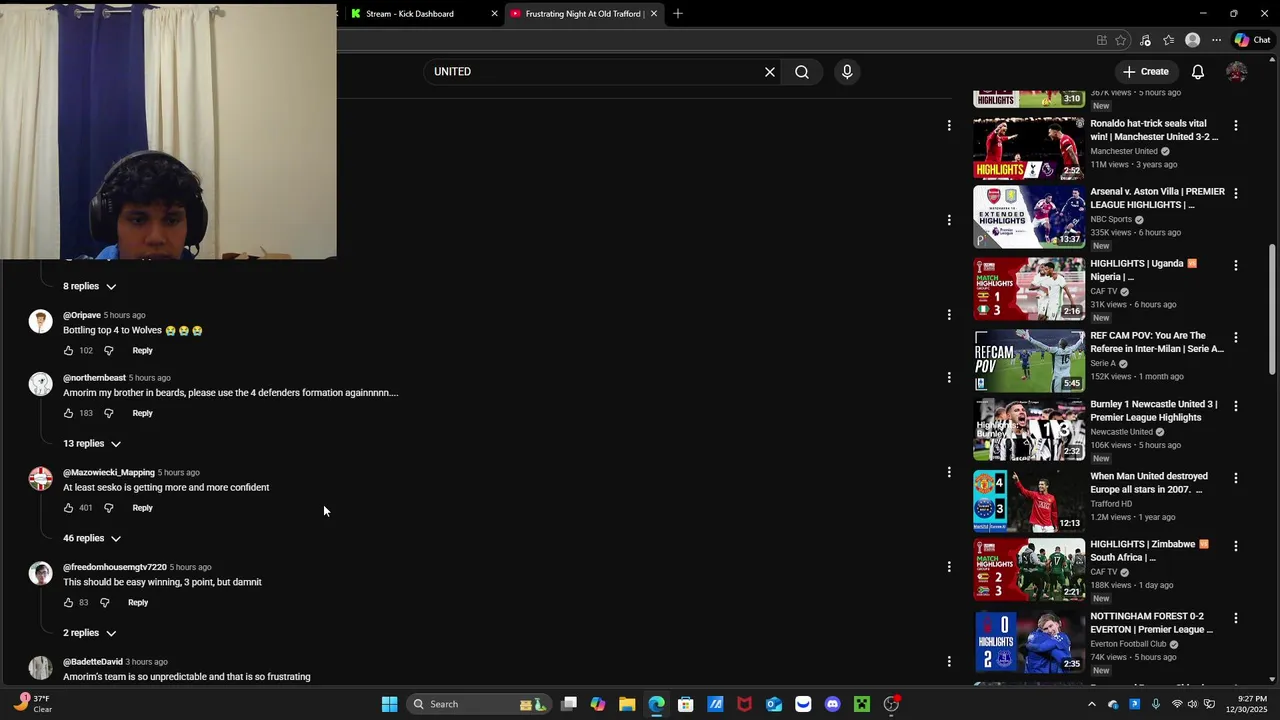The width and height of the screenshot is (1280, 720).
Task: Open Edge settings and more ellipsis
Action: coord(1216,40)
